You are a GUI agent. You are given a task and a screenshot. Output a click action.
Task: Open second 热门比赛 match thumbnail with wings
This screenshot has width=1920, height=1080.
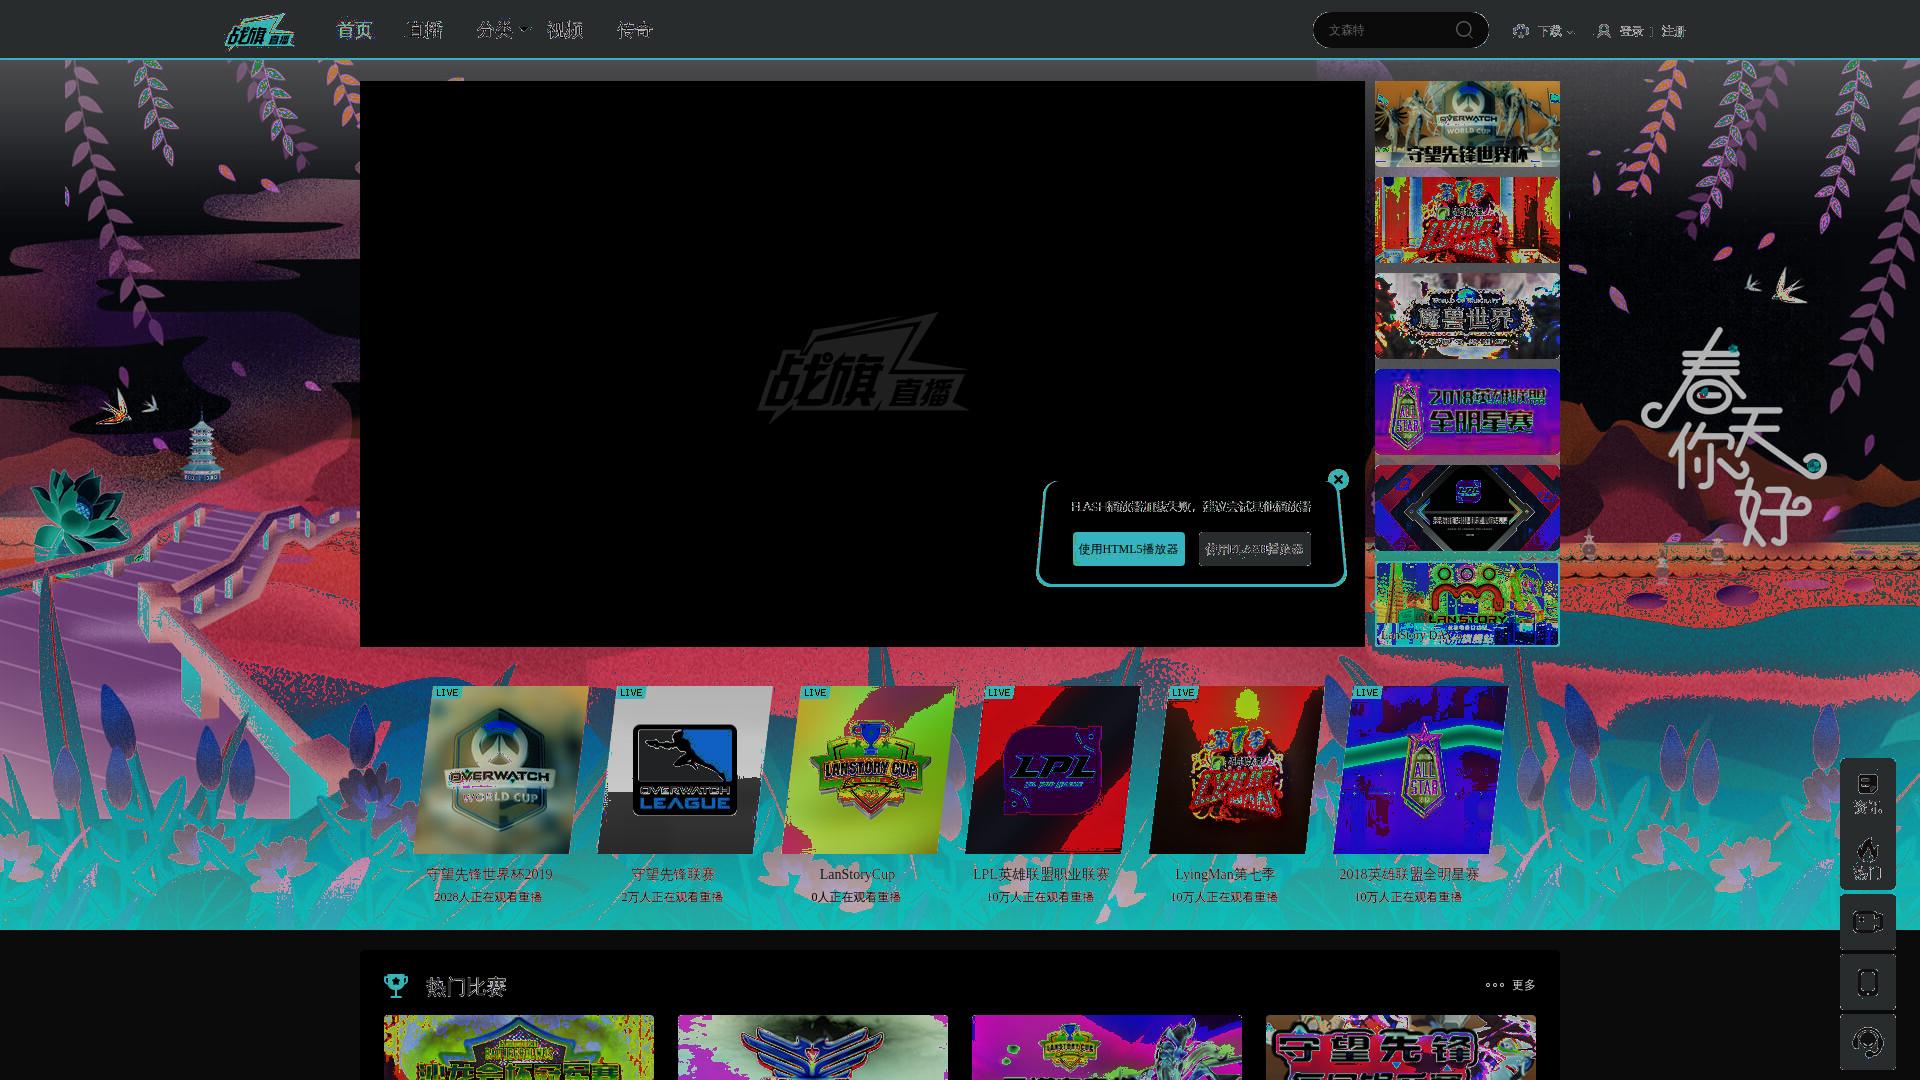(813, 1047)
